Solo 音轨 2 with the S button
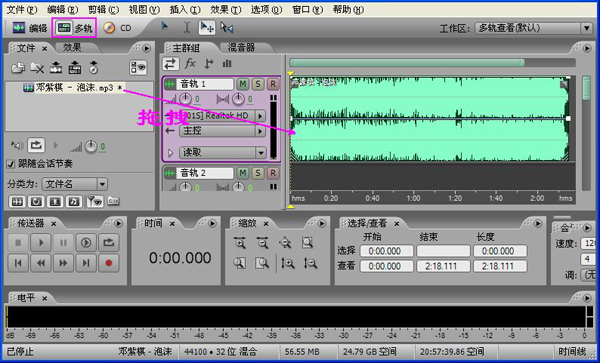Image resolution: width=600 pixels, height=363 pixels. [x=258, y=173]
